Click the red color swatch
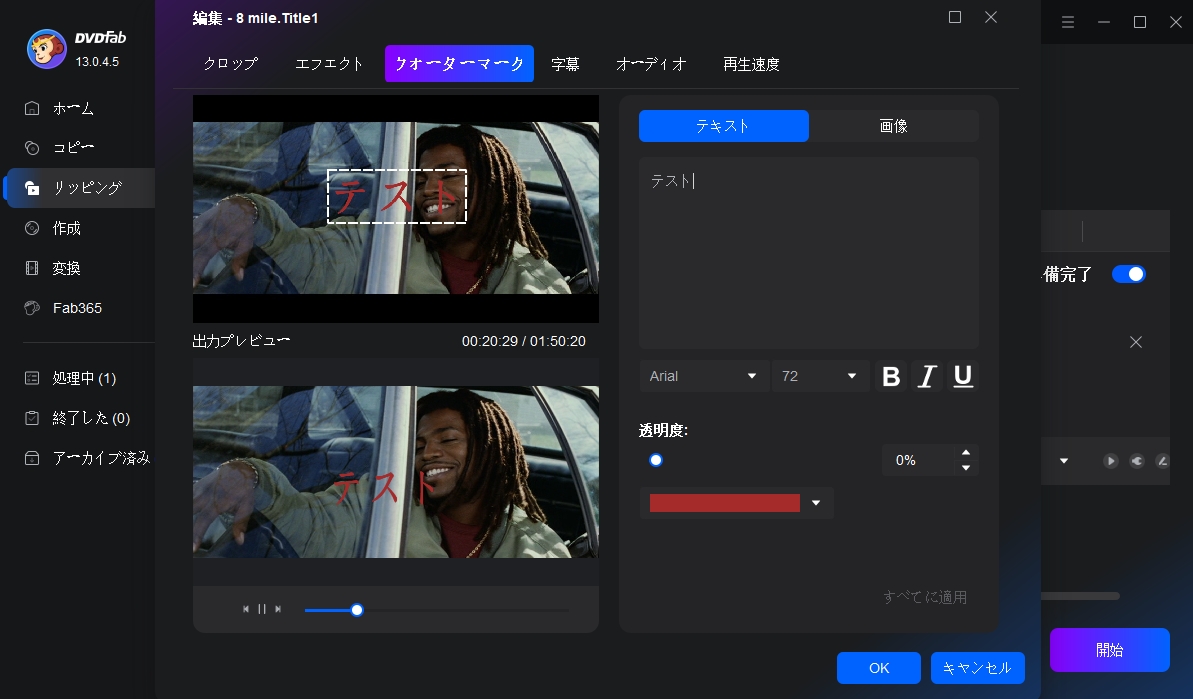 tap(724, 503)
